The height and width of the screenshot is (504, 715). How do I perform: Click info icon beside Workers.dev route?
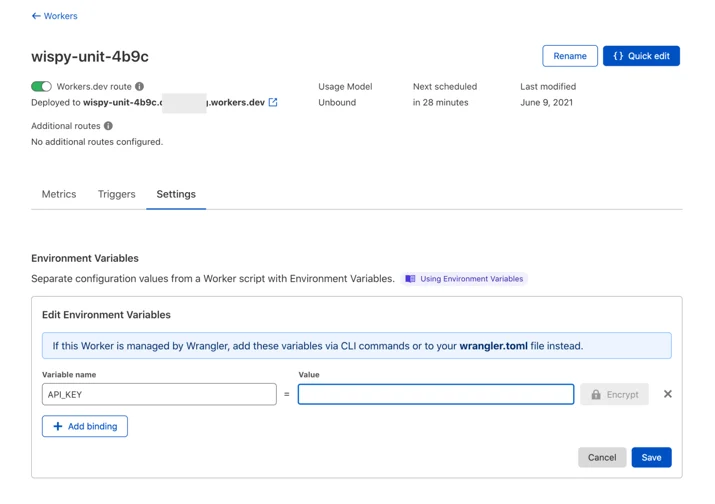(x=140, y=86)
